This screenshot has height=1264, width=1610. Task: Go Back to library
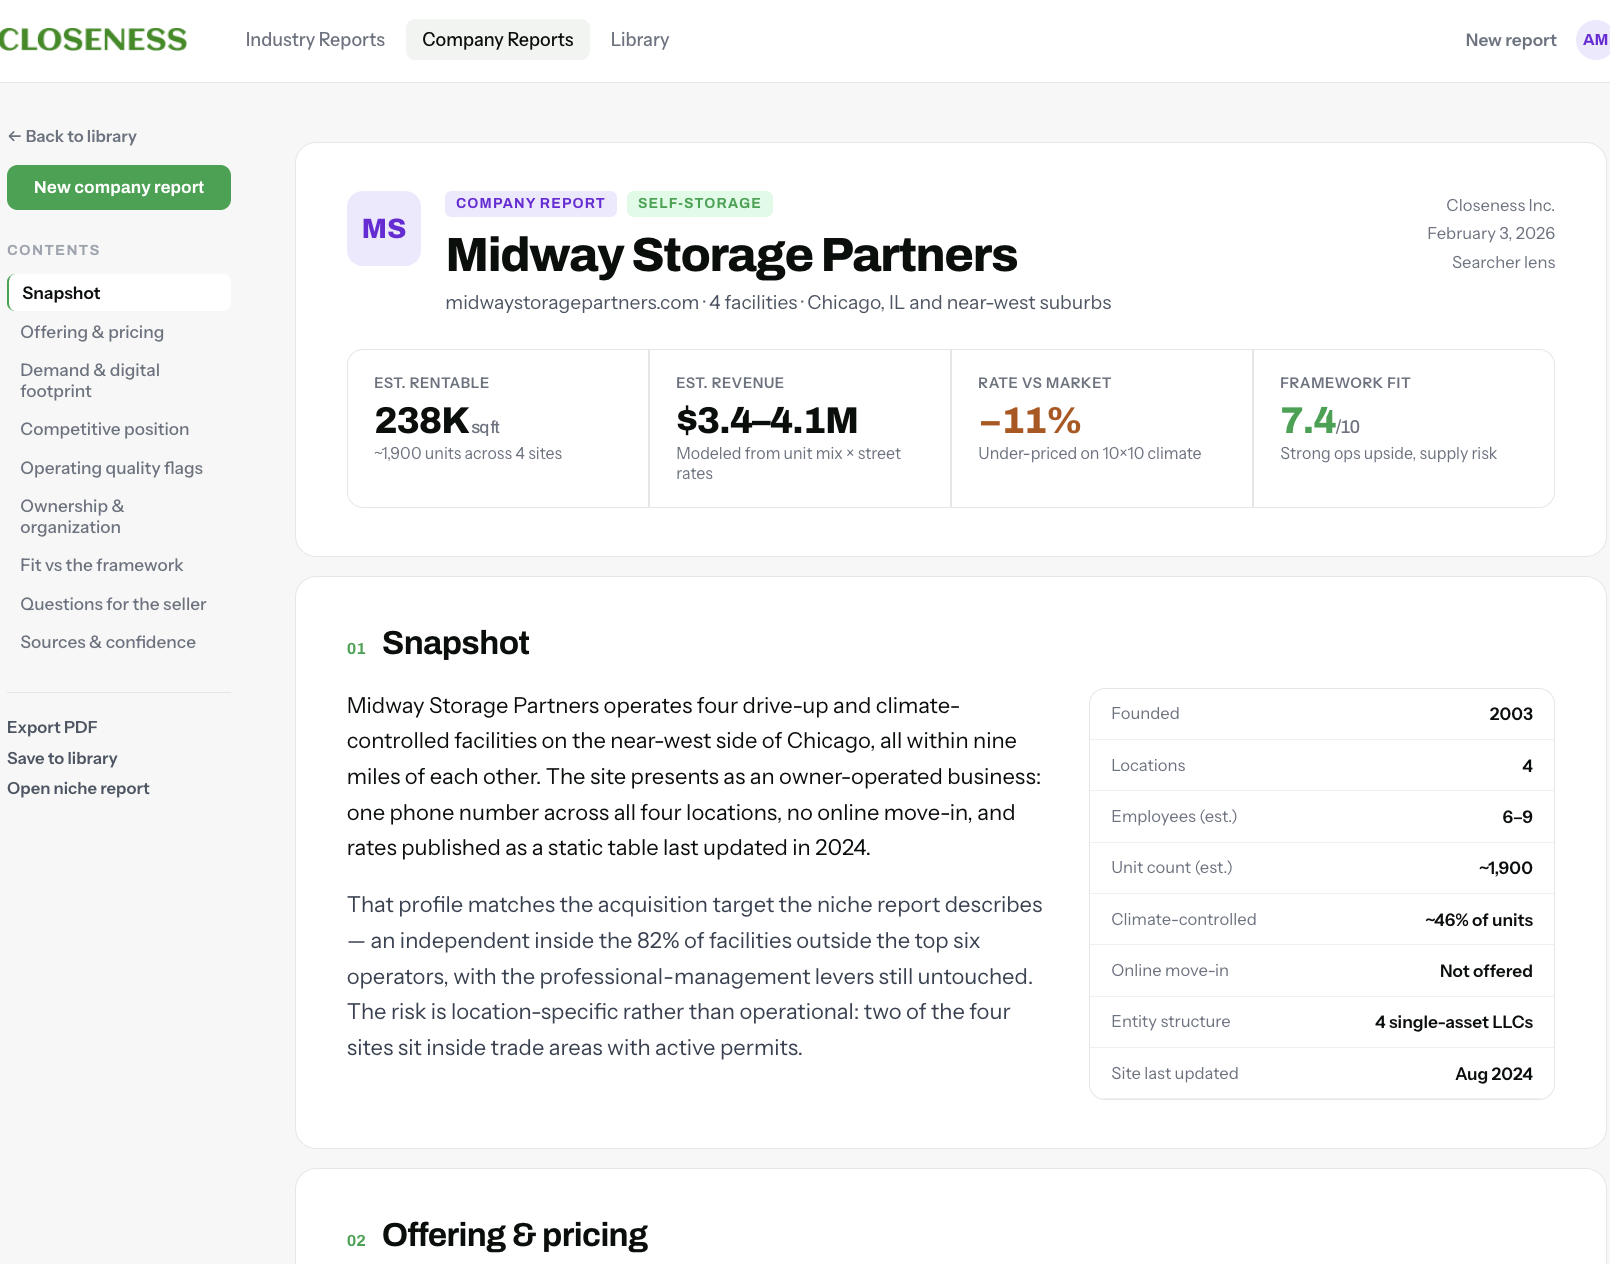tap(72, 136)
